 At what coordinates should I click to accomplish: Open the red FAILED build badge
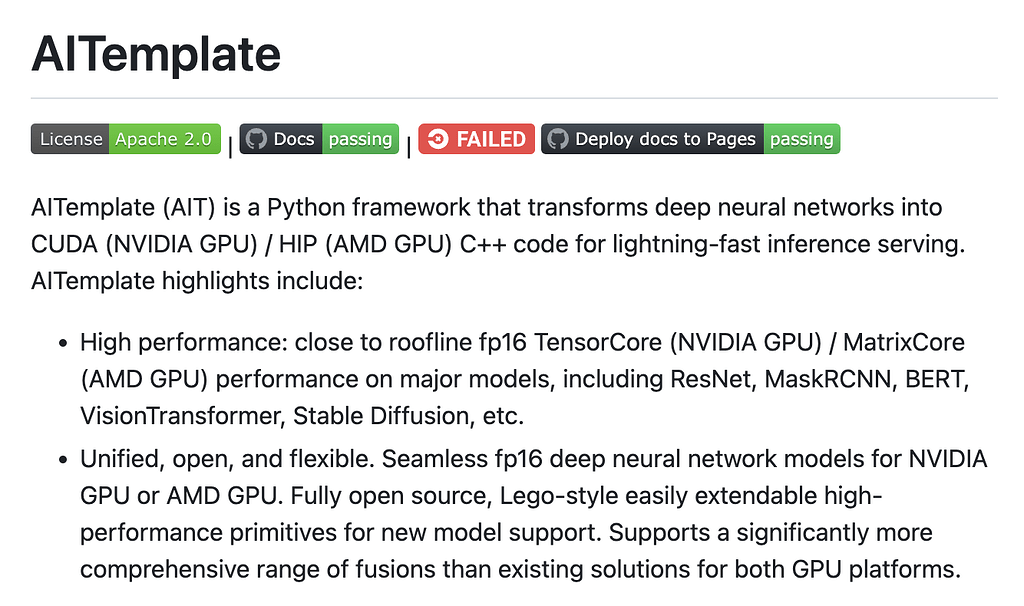click(x=477, y=139)
